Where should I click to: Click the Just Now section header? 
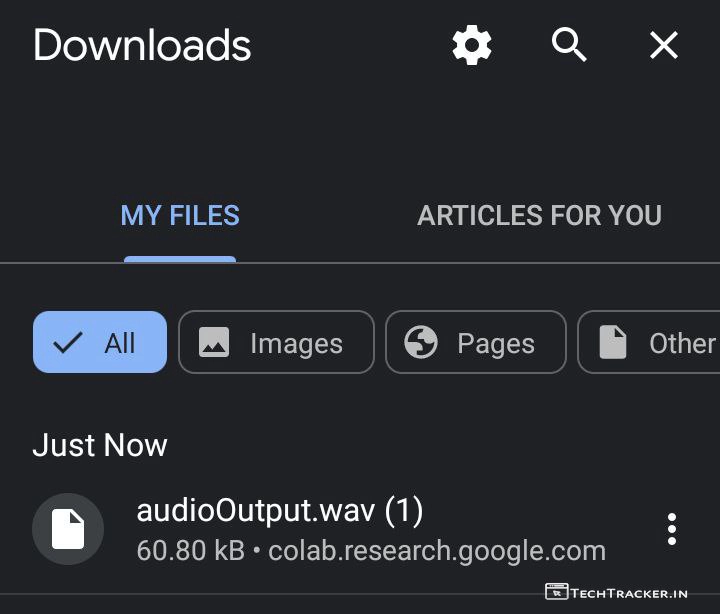[100, 445]
